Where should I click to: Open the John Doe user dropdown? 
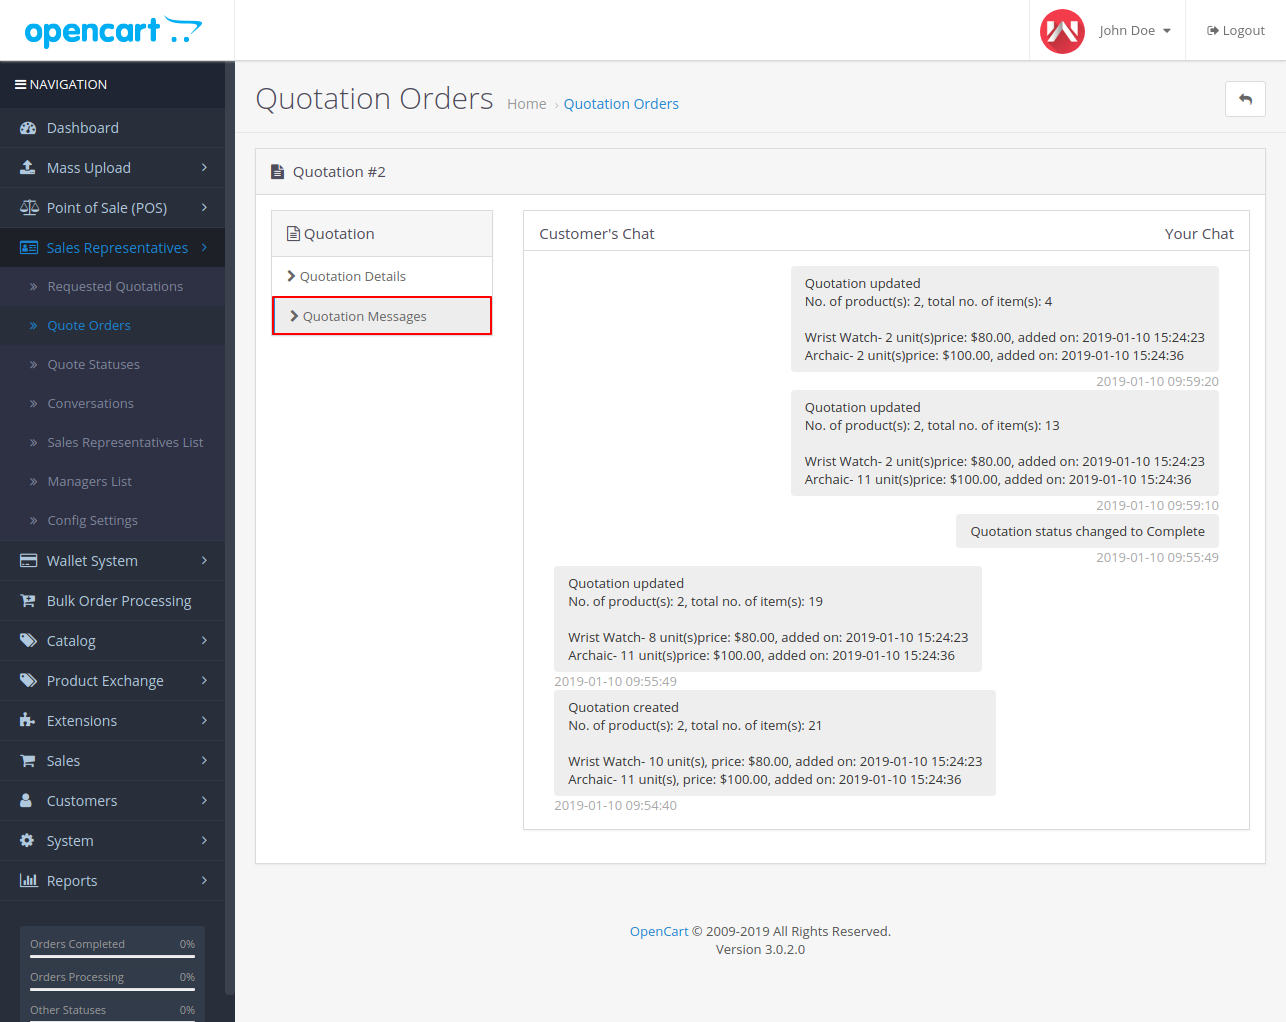(x=1134, y=31)
